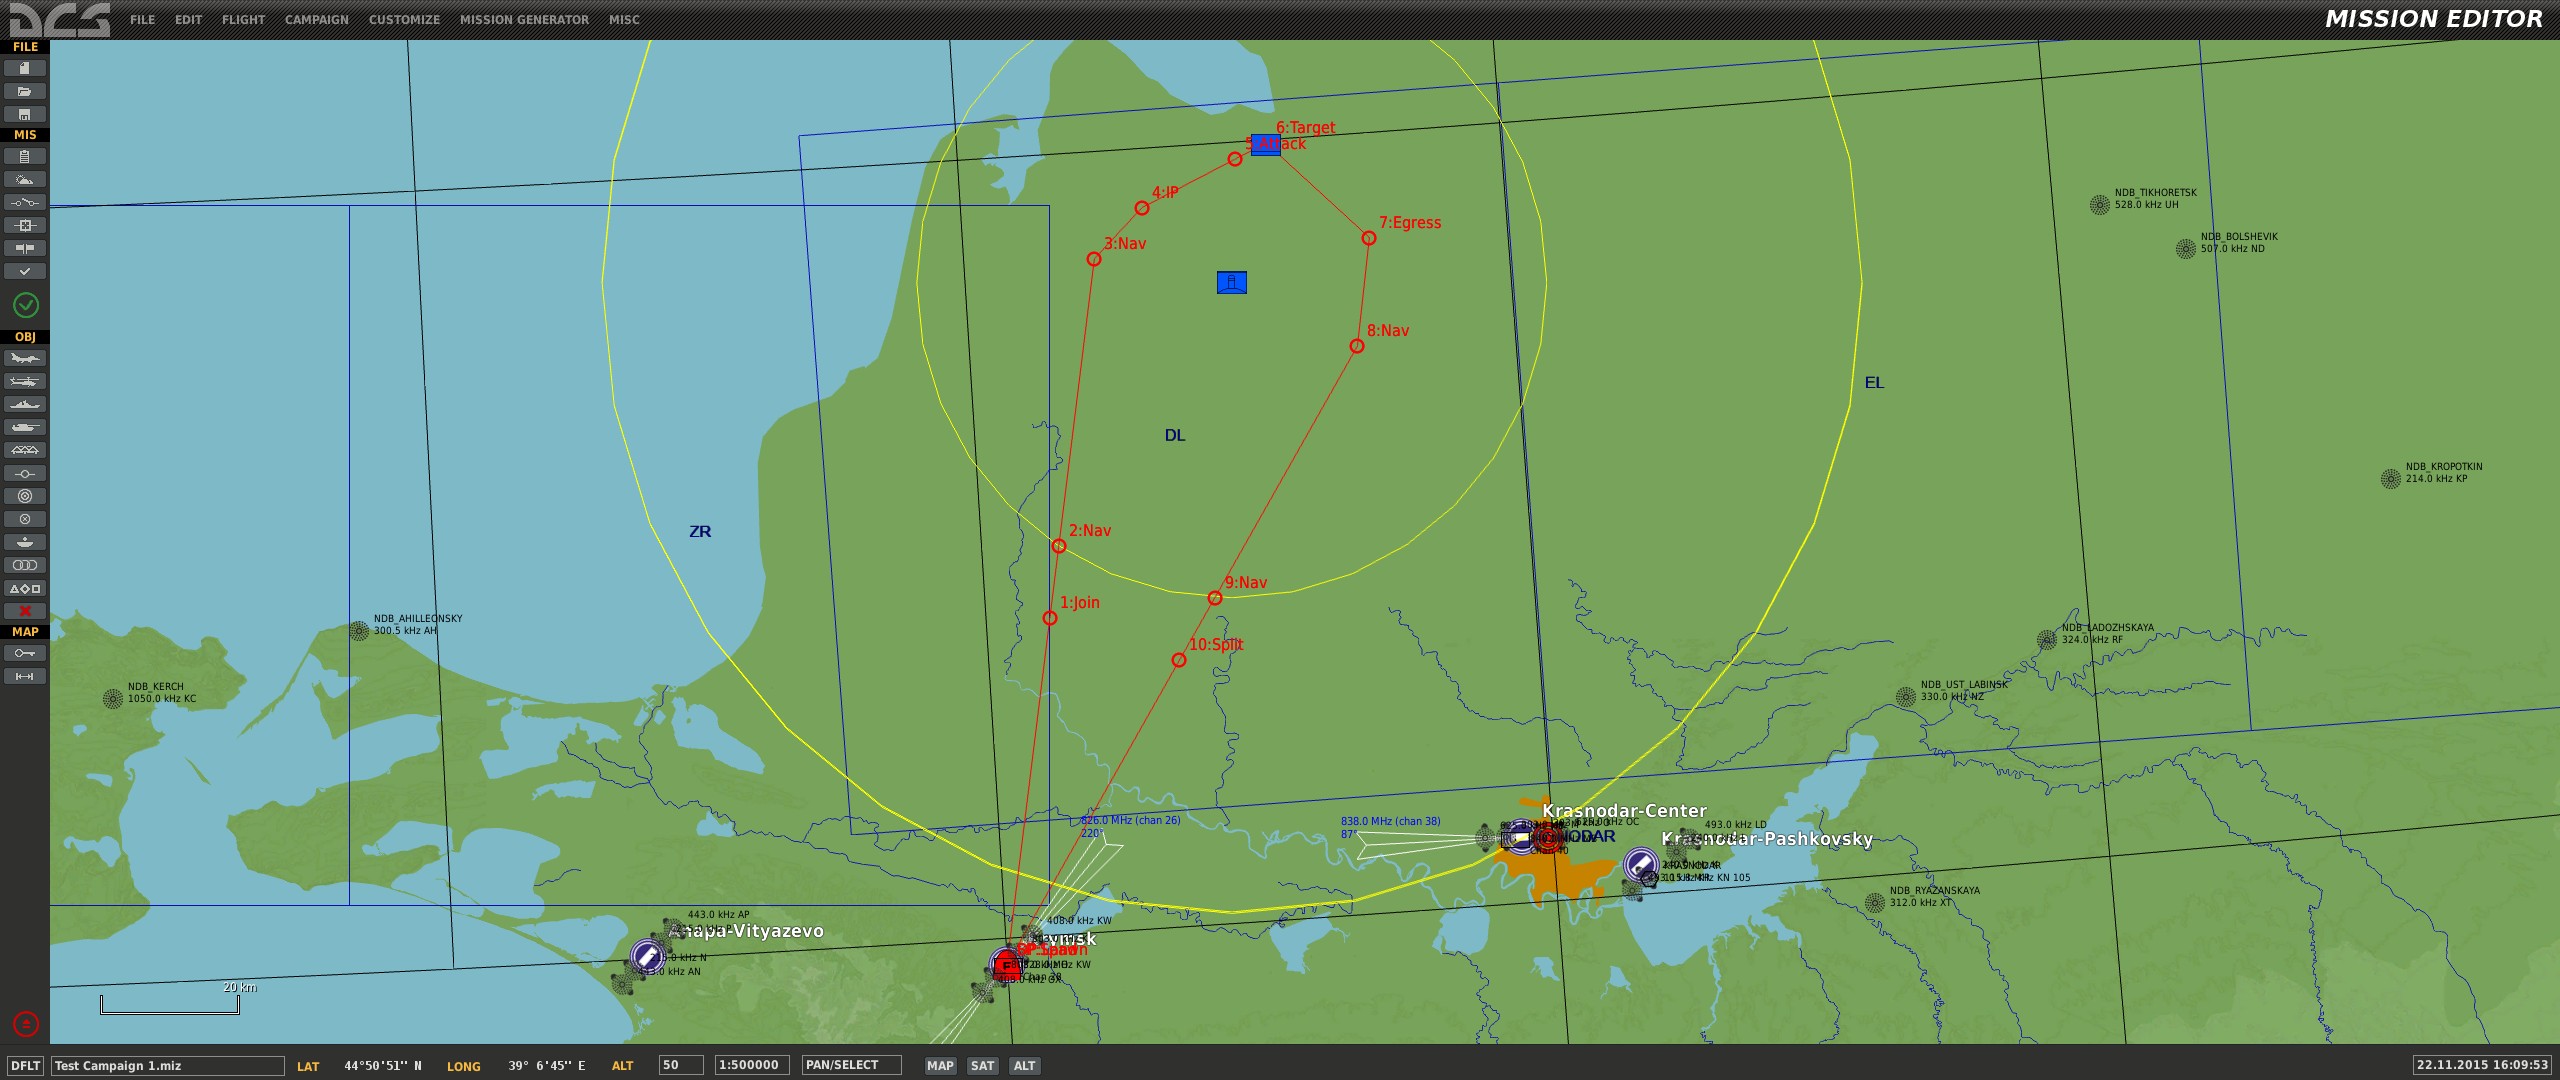The image size is (2560, 1080).
Task: Click the small checkmark icon under MIS
Action: [x=25, y=271]
